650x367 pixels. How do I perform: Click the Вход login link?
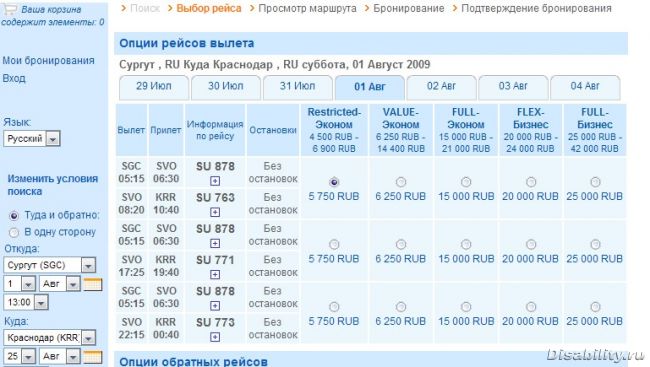[14, 78]
